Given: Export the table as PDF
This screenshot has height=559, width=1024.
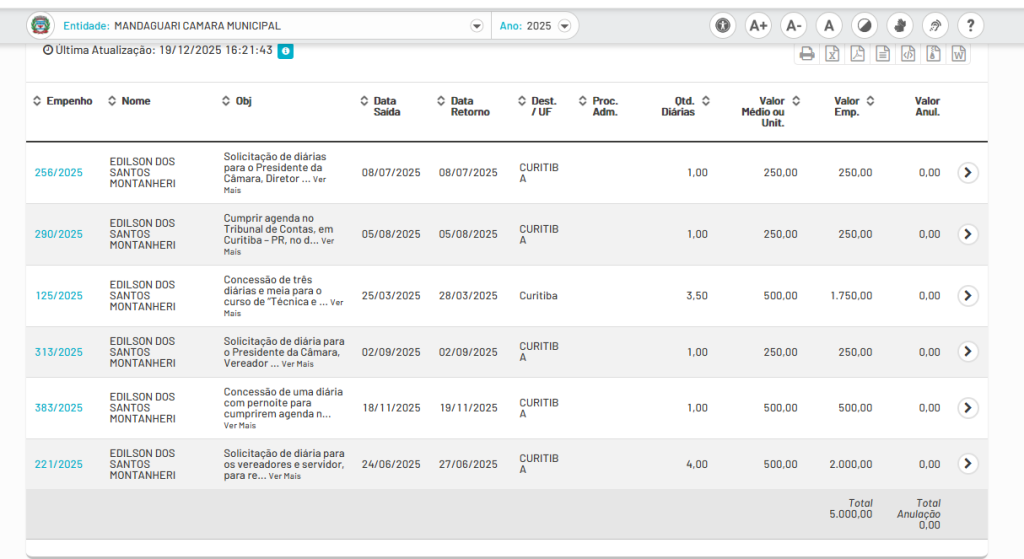Looking at the screenshot, I should pyautogui.click(x=857, y=55).
